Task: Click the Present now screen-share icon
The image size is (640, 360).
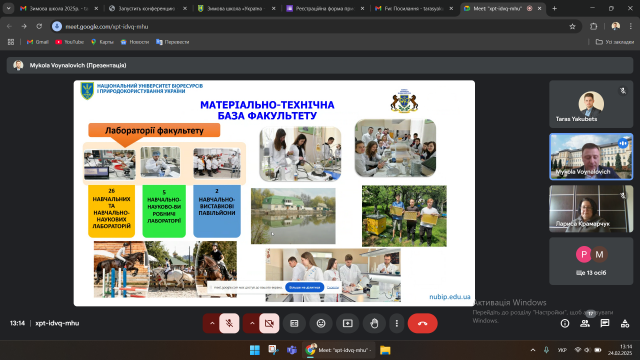Action: pos(348,323)
